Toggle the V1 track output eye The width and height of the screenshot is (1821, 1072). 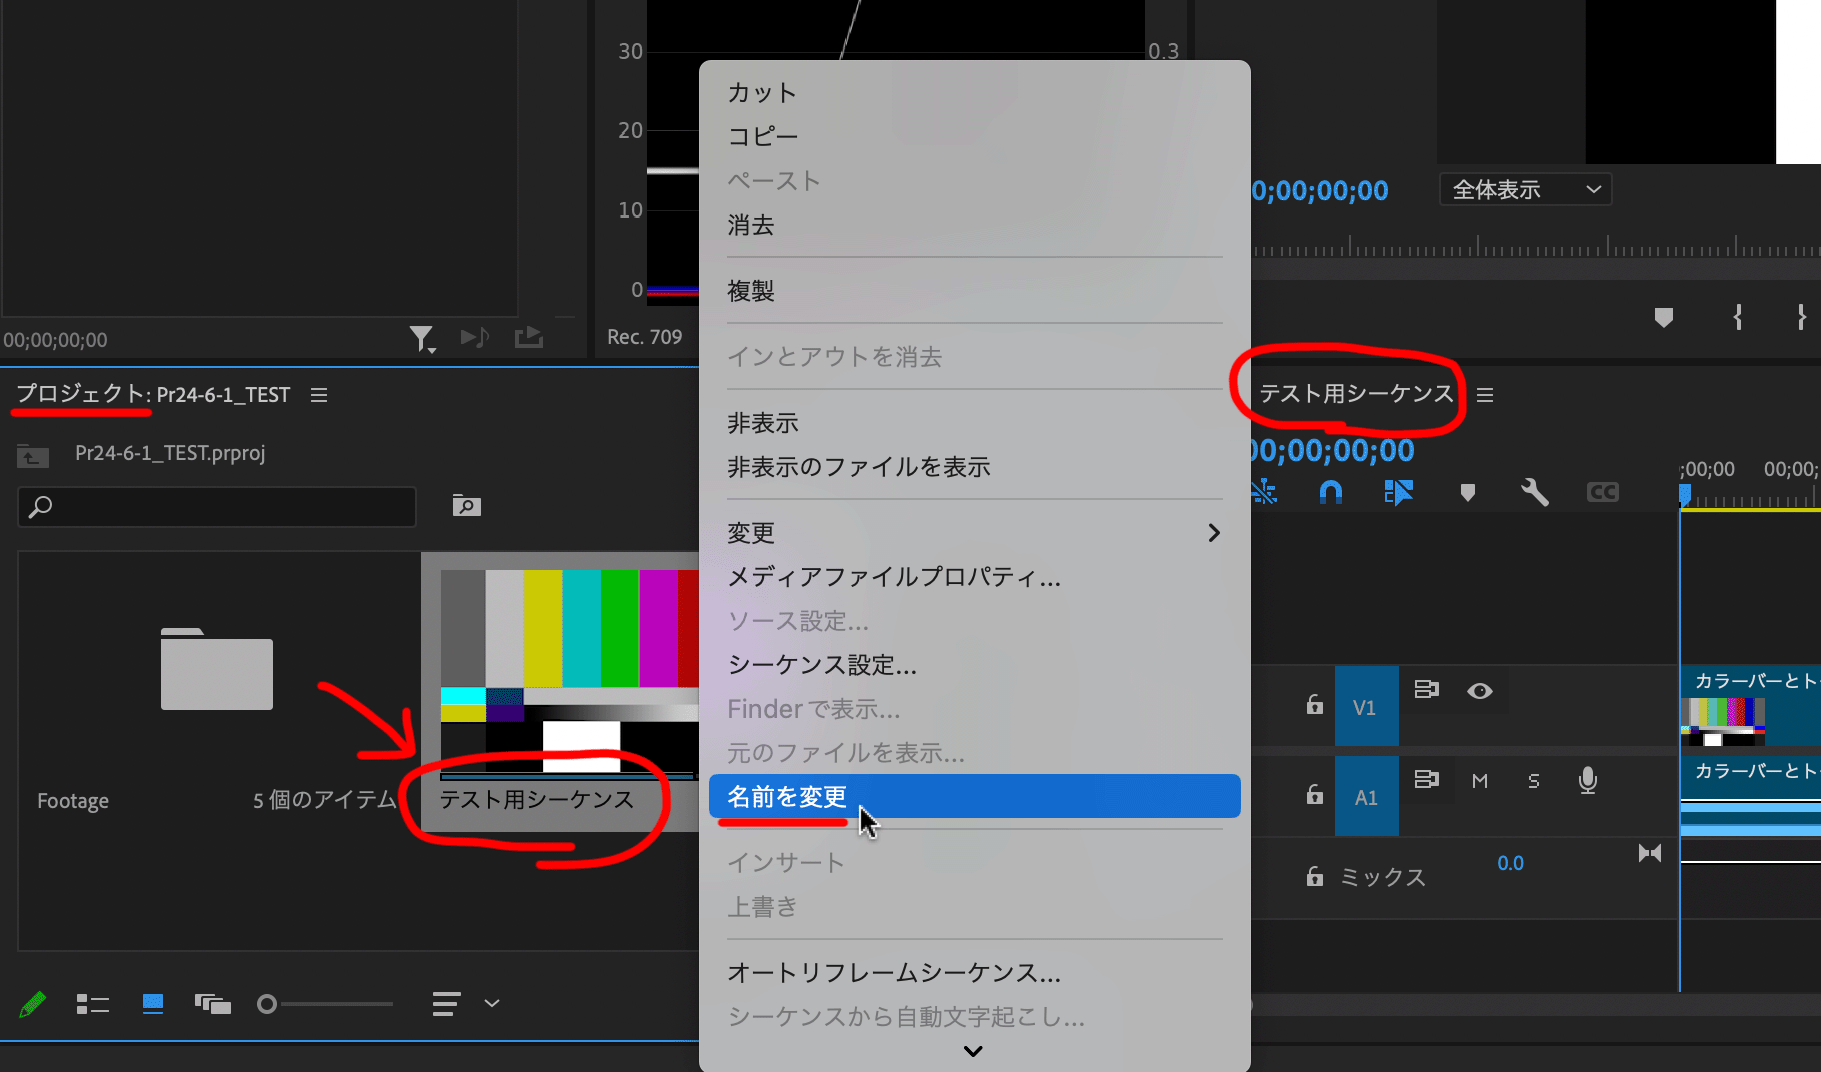(x=1480, y=690)
